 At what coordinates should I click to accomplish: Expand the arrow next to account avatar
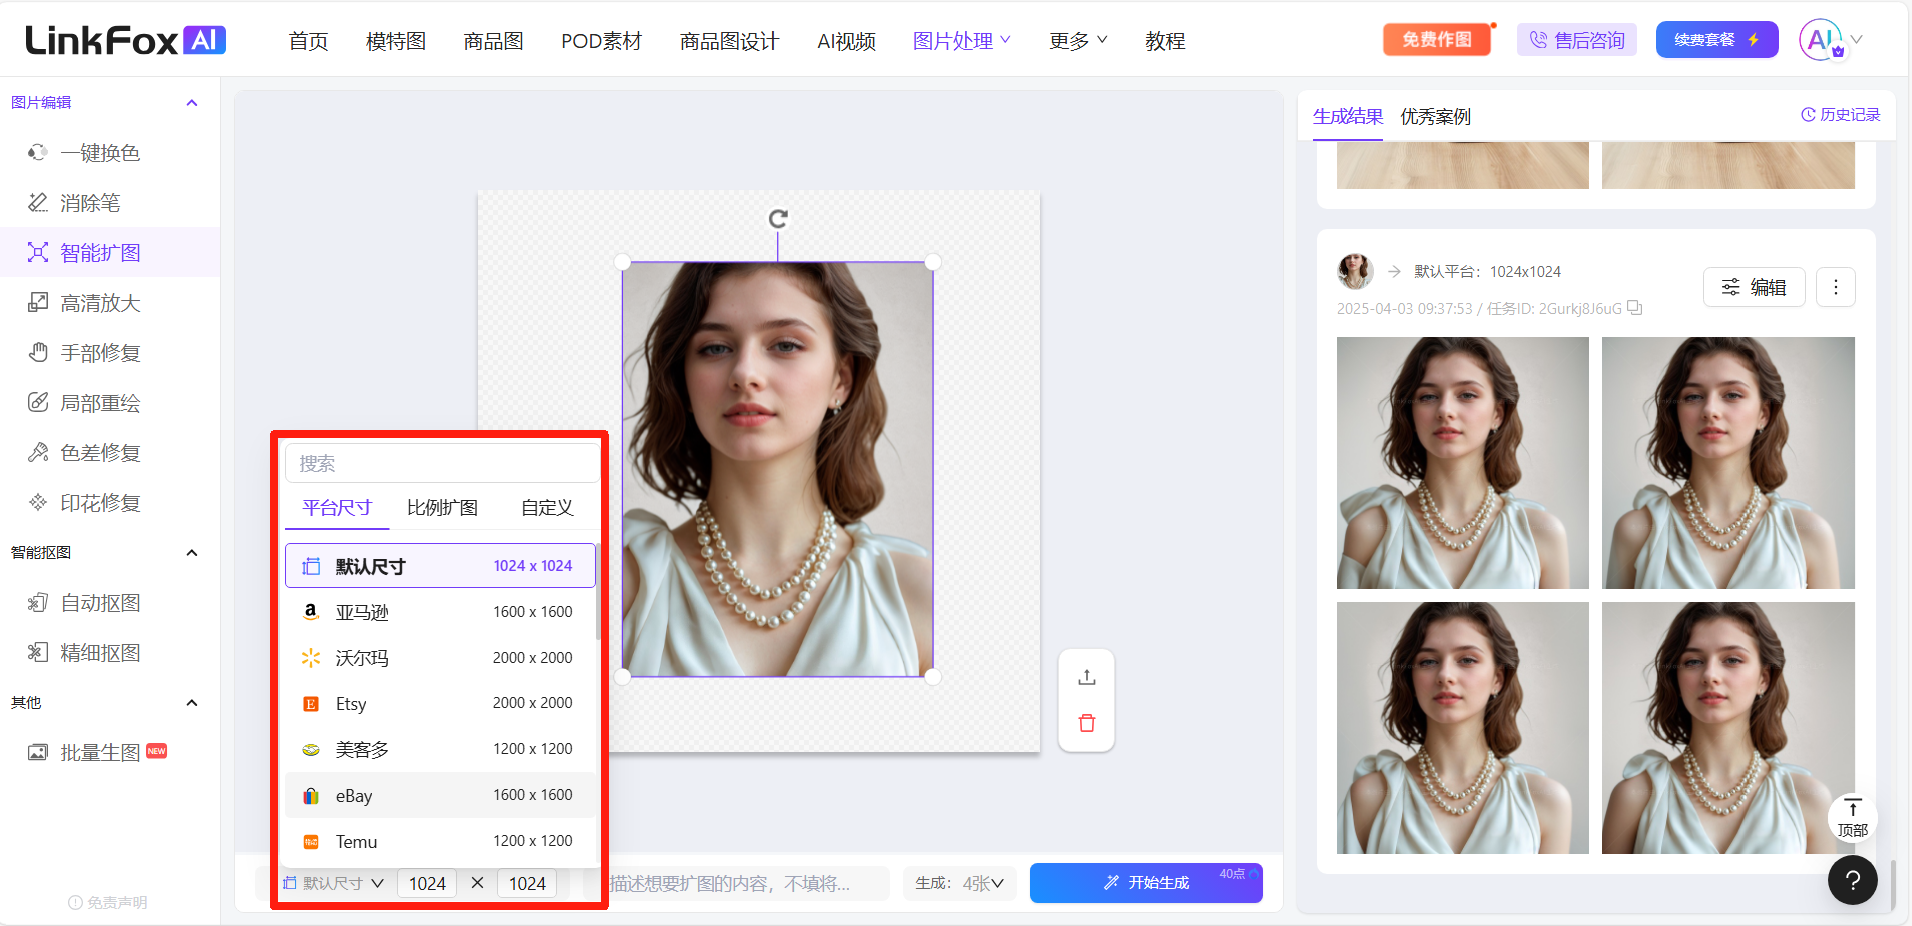(1857, 40)
